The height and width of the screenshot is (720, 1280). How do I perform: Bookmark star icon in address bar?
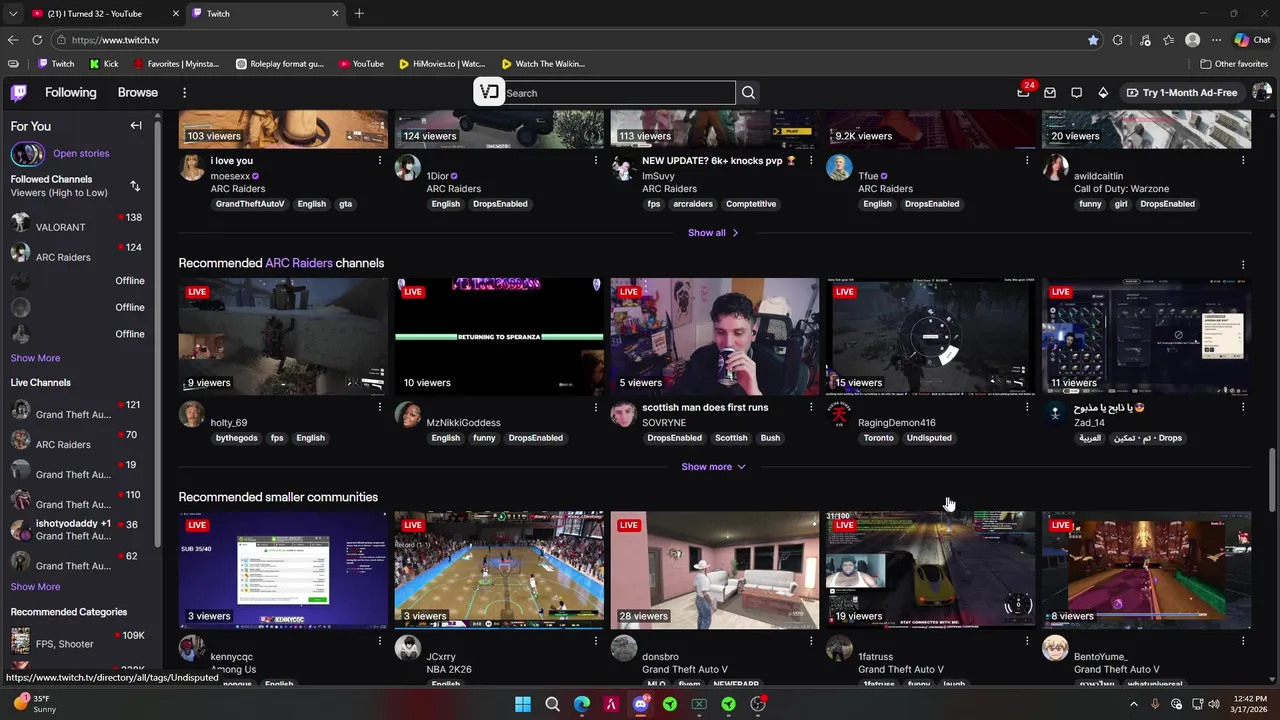(1093, 40)
